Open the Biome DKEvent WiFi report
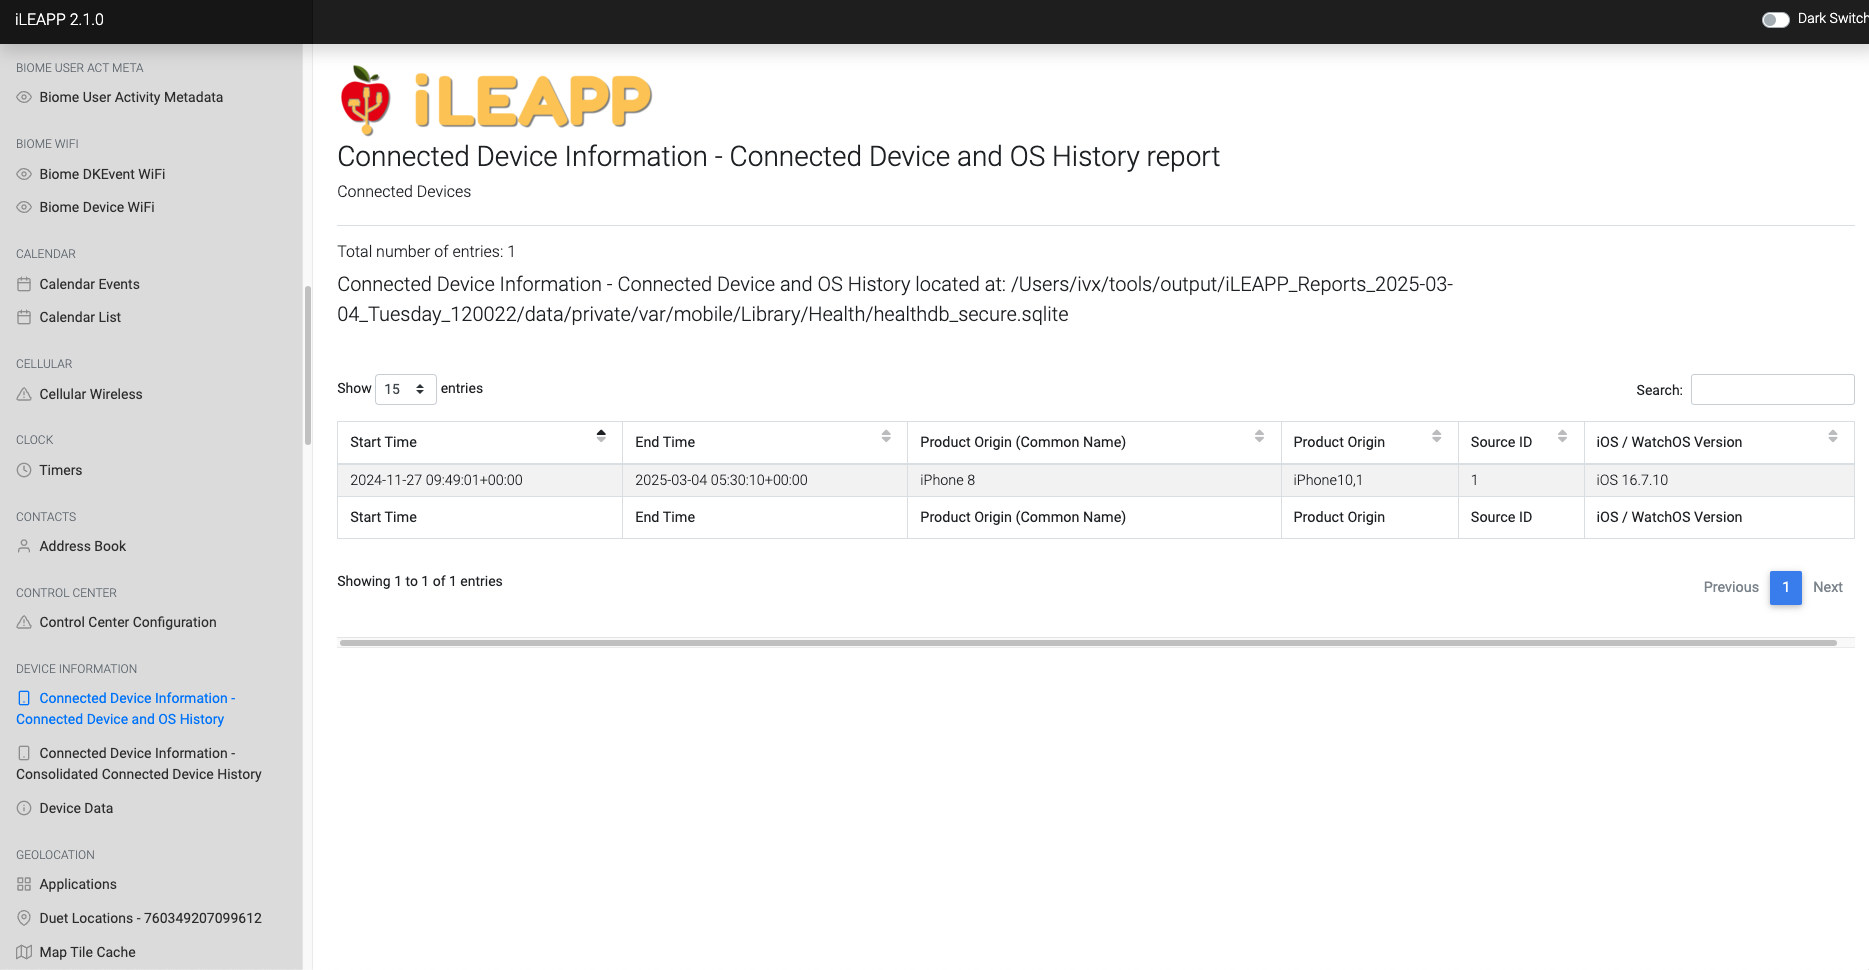Image resolution: width=1869 pixels, height=970 pixels. click(x=102, y=174)
